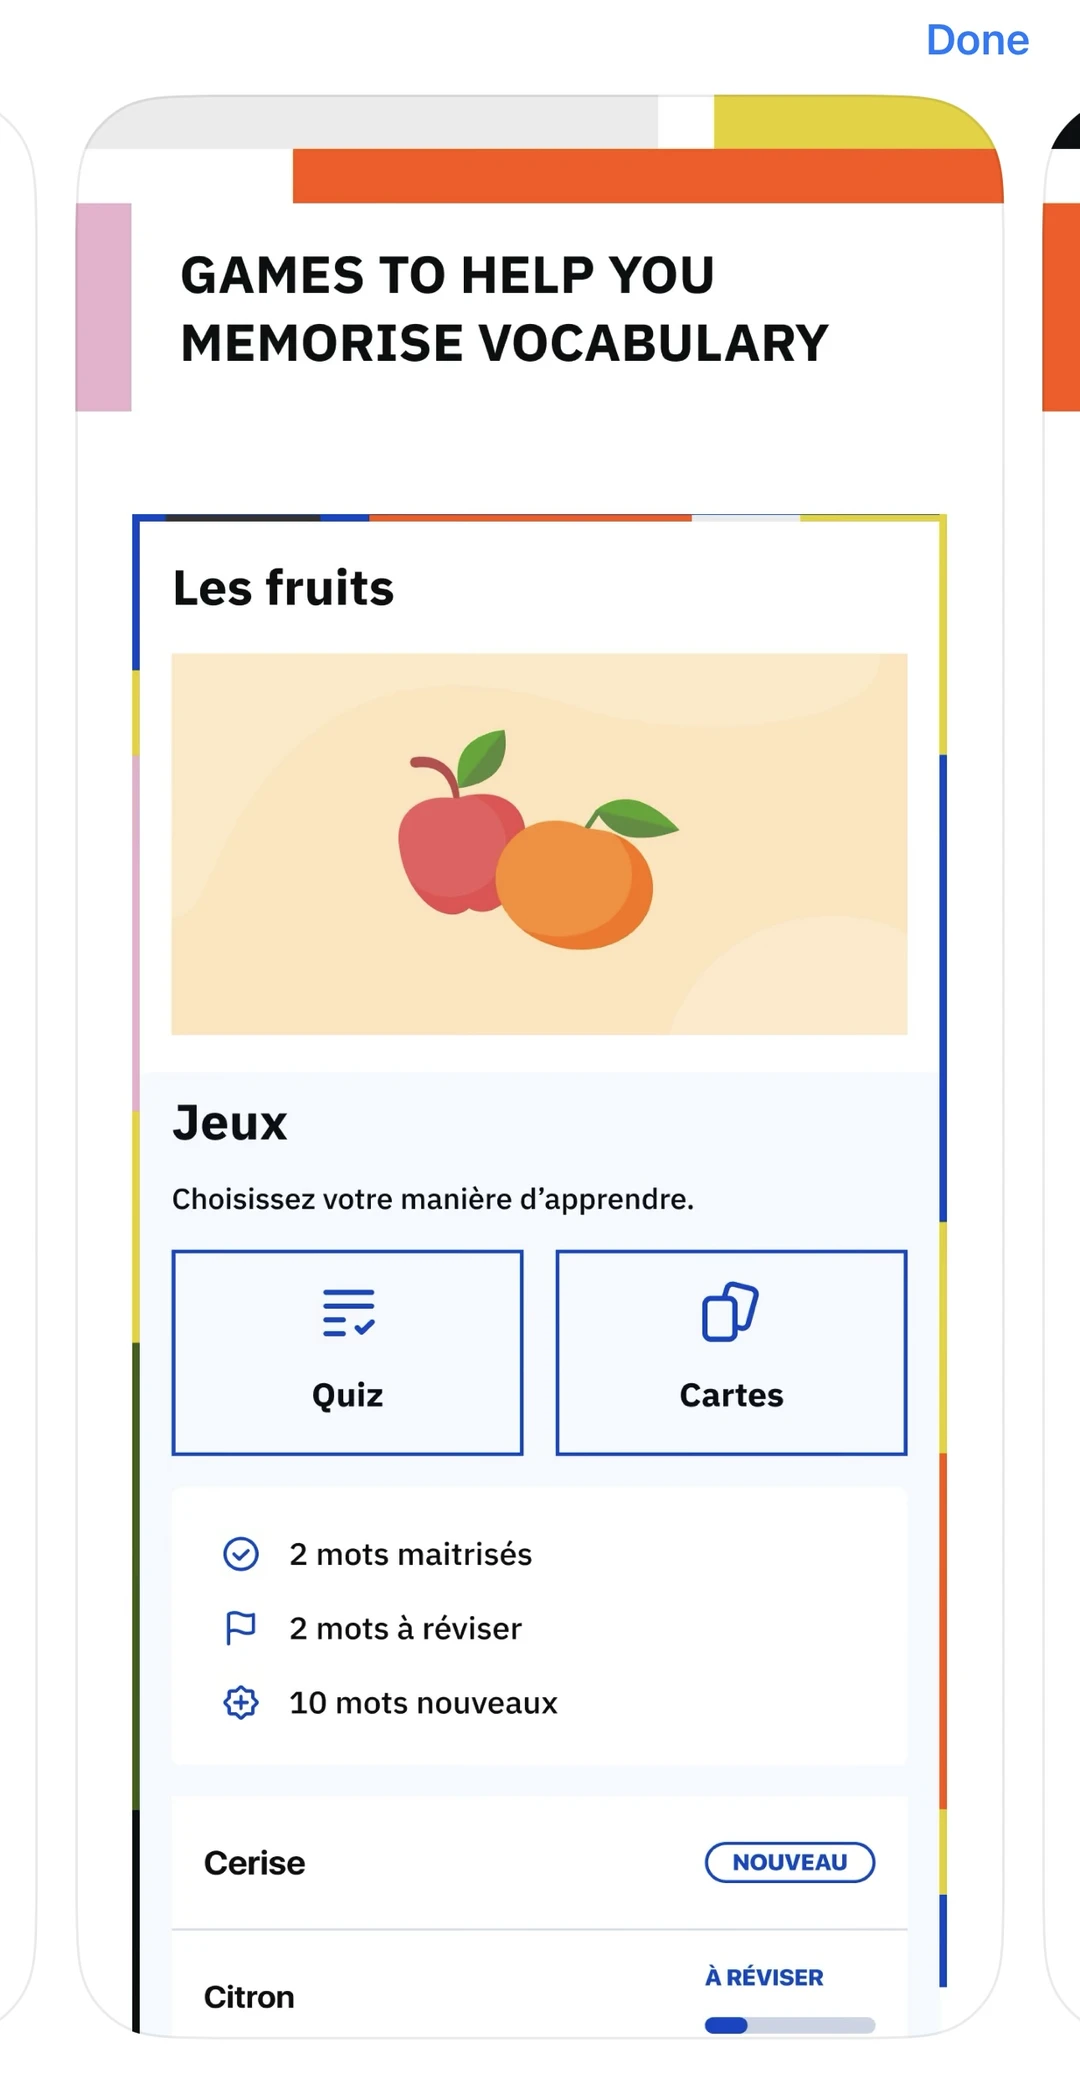Click the Citron review progress bar
The image size is (1080, 2079).
coord(790,2025)
